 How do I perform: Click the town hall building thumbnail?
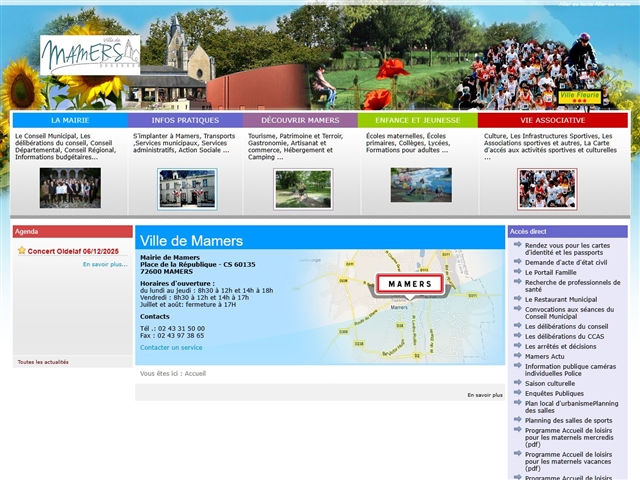pyautogui.click(x=187, y=189)
